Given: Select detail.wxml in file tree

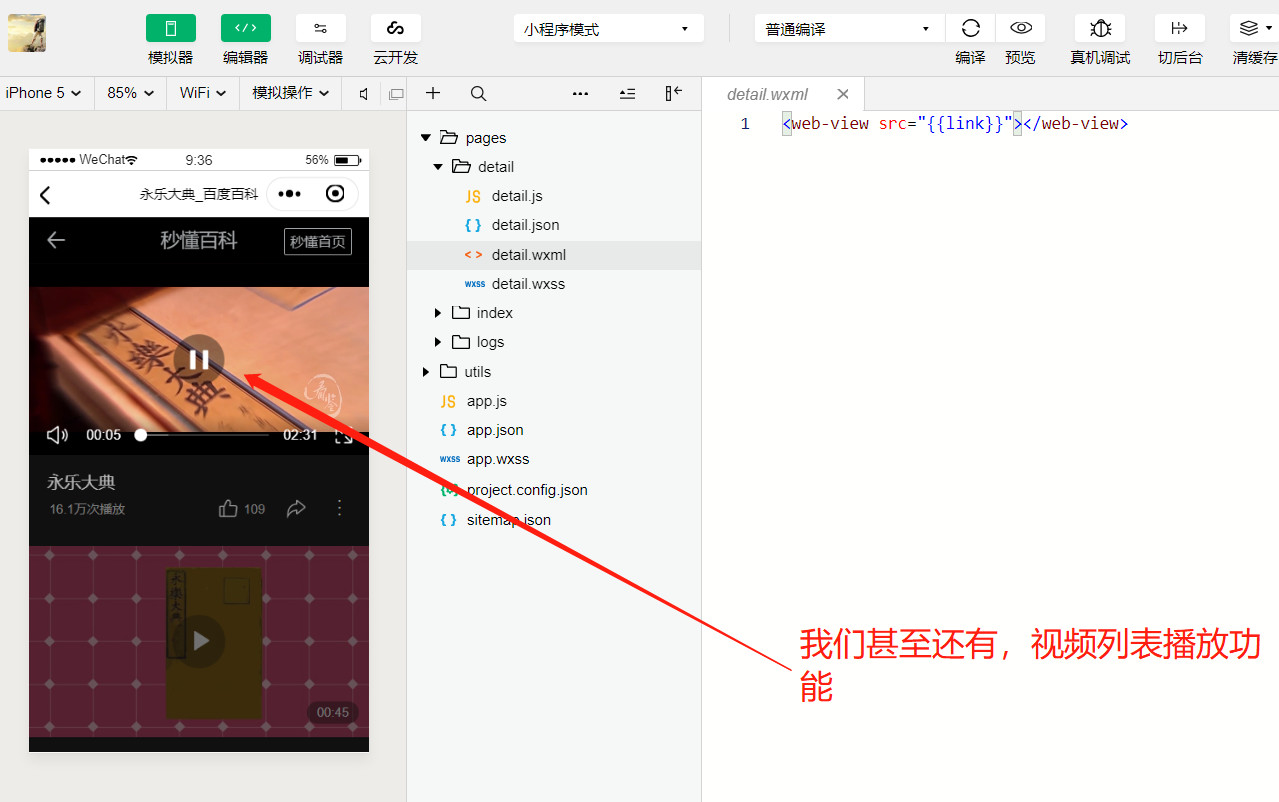Looking at the screenshot, I should [x=554, y=255].
